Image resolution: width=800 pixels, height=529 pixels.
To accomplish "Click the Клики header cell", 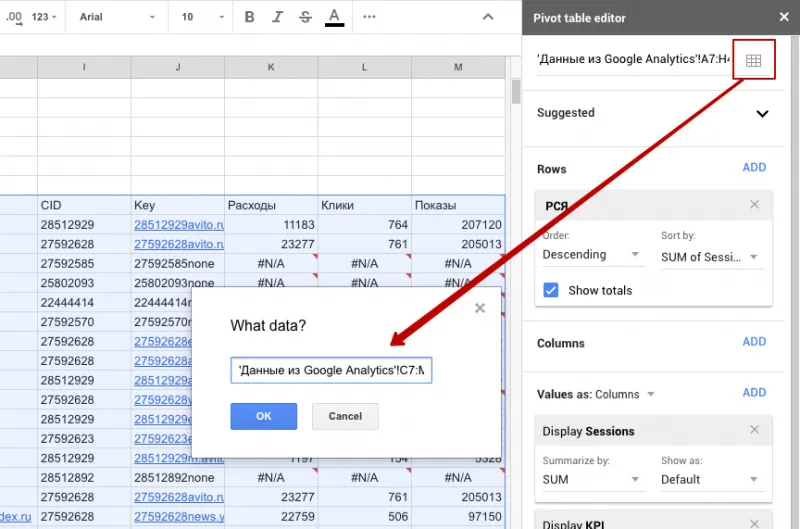I will click(364, 205).
